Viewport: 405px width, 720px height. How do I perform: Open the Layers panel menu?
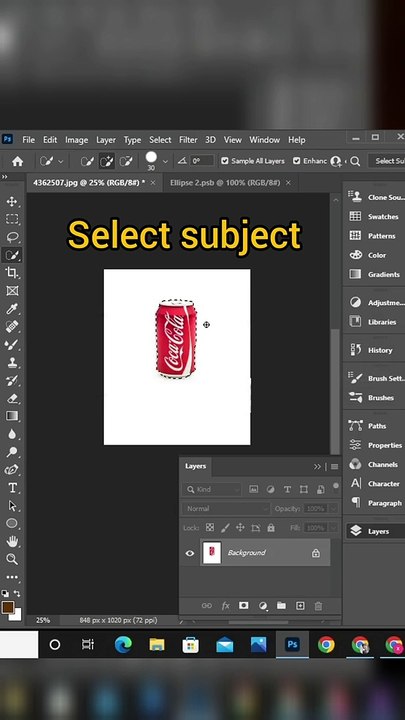pos(334,467)
